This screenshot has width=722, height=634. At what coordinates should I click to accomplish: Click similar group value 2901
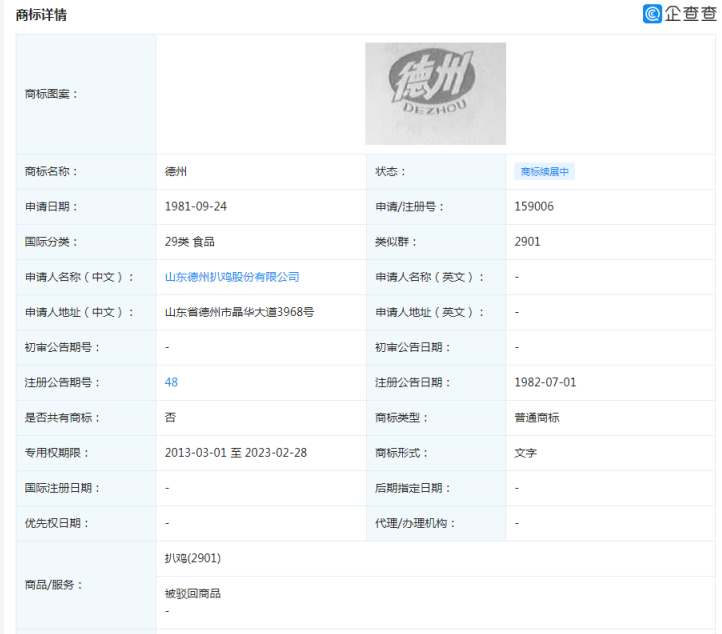[x=527, y=242]
